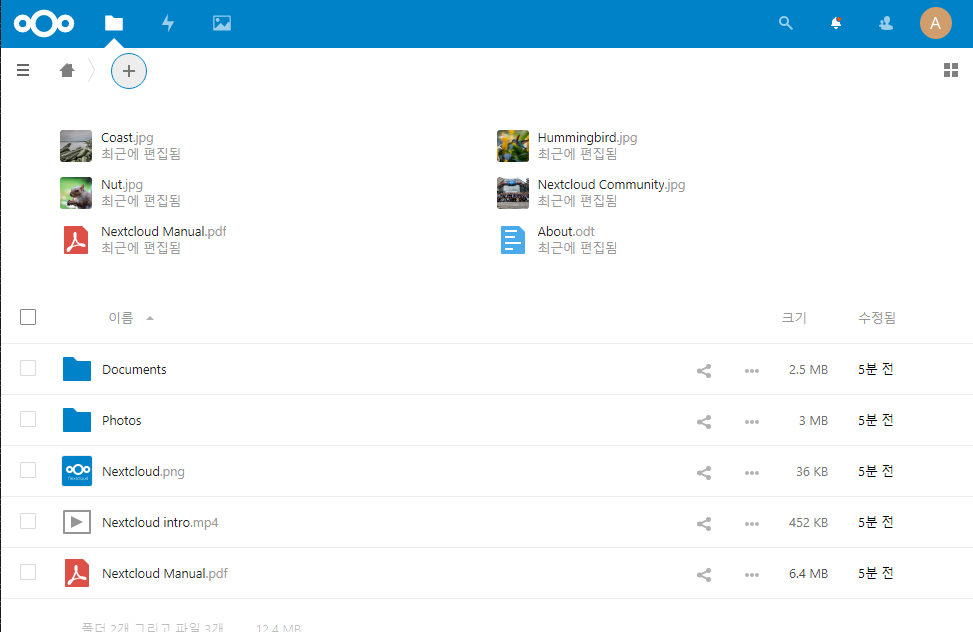
Task: Open the Photos folder name
Action: 122,420
